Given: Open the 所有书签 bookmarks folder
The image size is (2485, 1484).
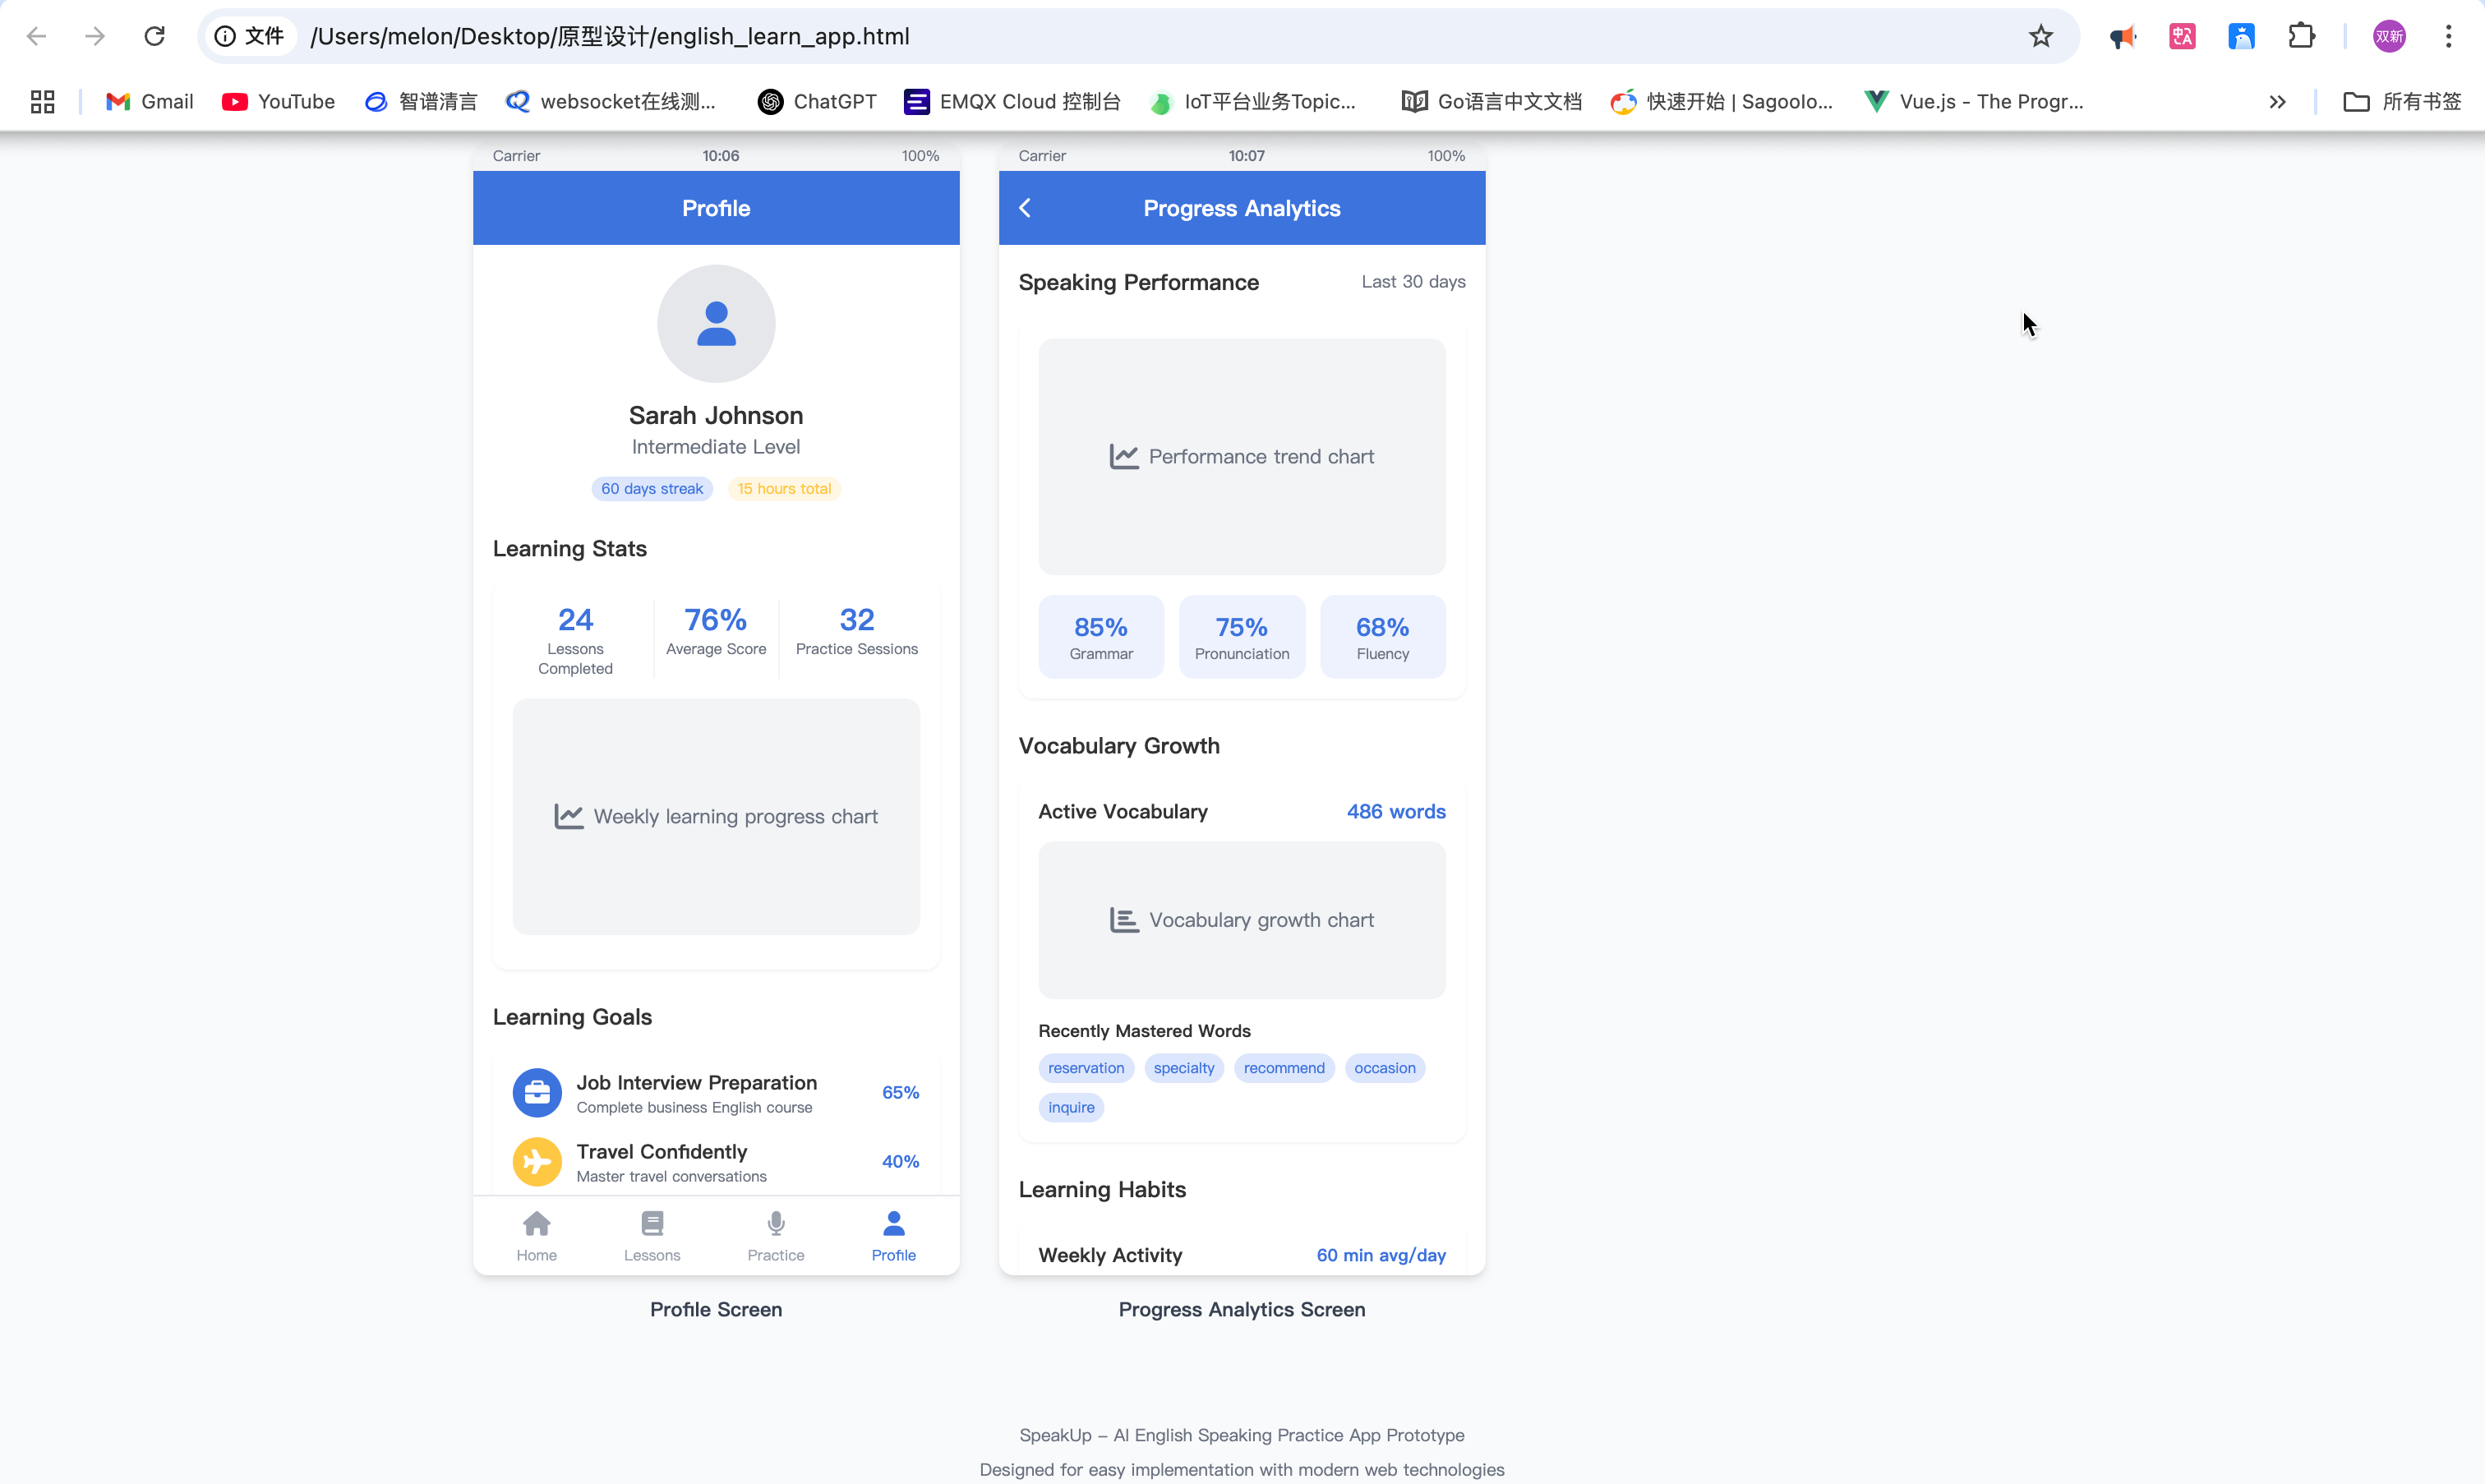Looking at the screenshot, I should pos(2402,102).
